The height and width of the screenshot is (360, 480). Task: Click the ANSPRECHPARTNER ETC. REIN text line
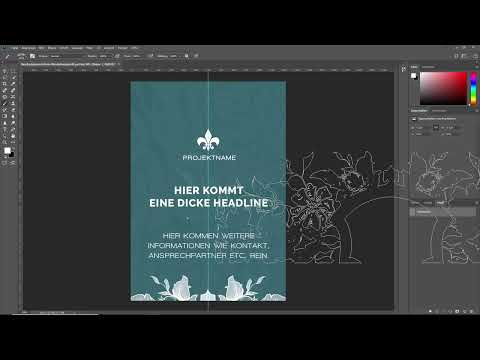(x=208, y=256)
